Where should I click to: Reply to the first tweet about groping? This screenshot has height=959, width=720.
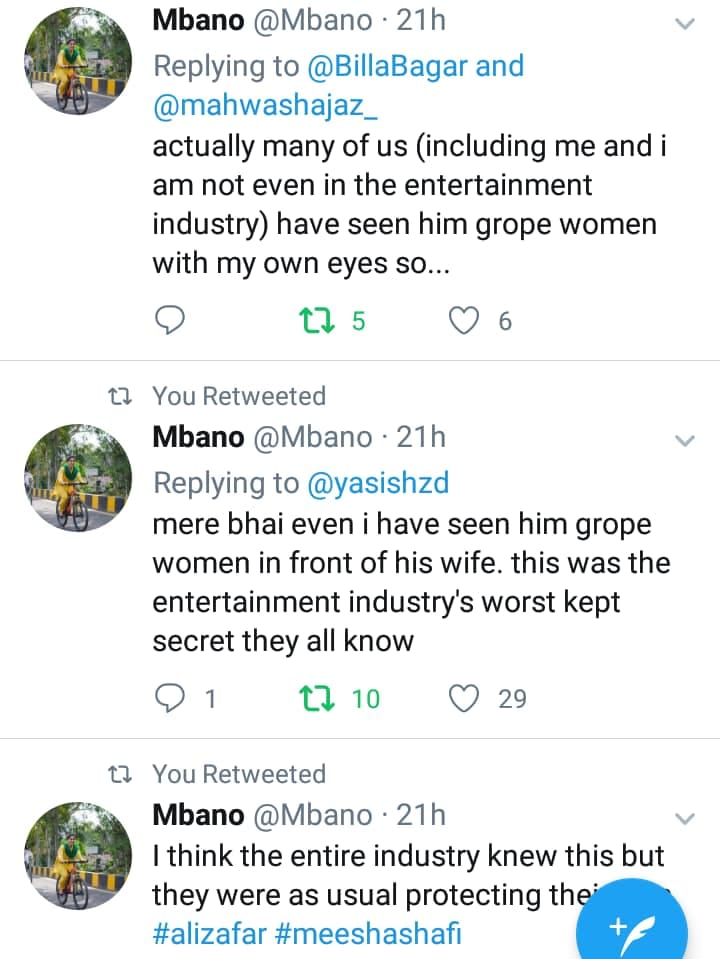click(172, 320)
